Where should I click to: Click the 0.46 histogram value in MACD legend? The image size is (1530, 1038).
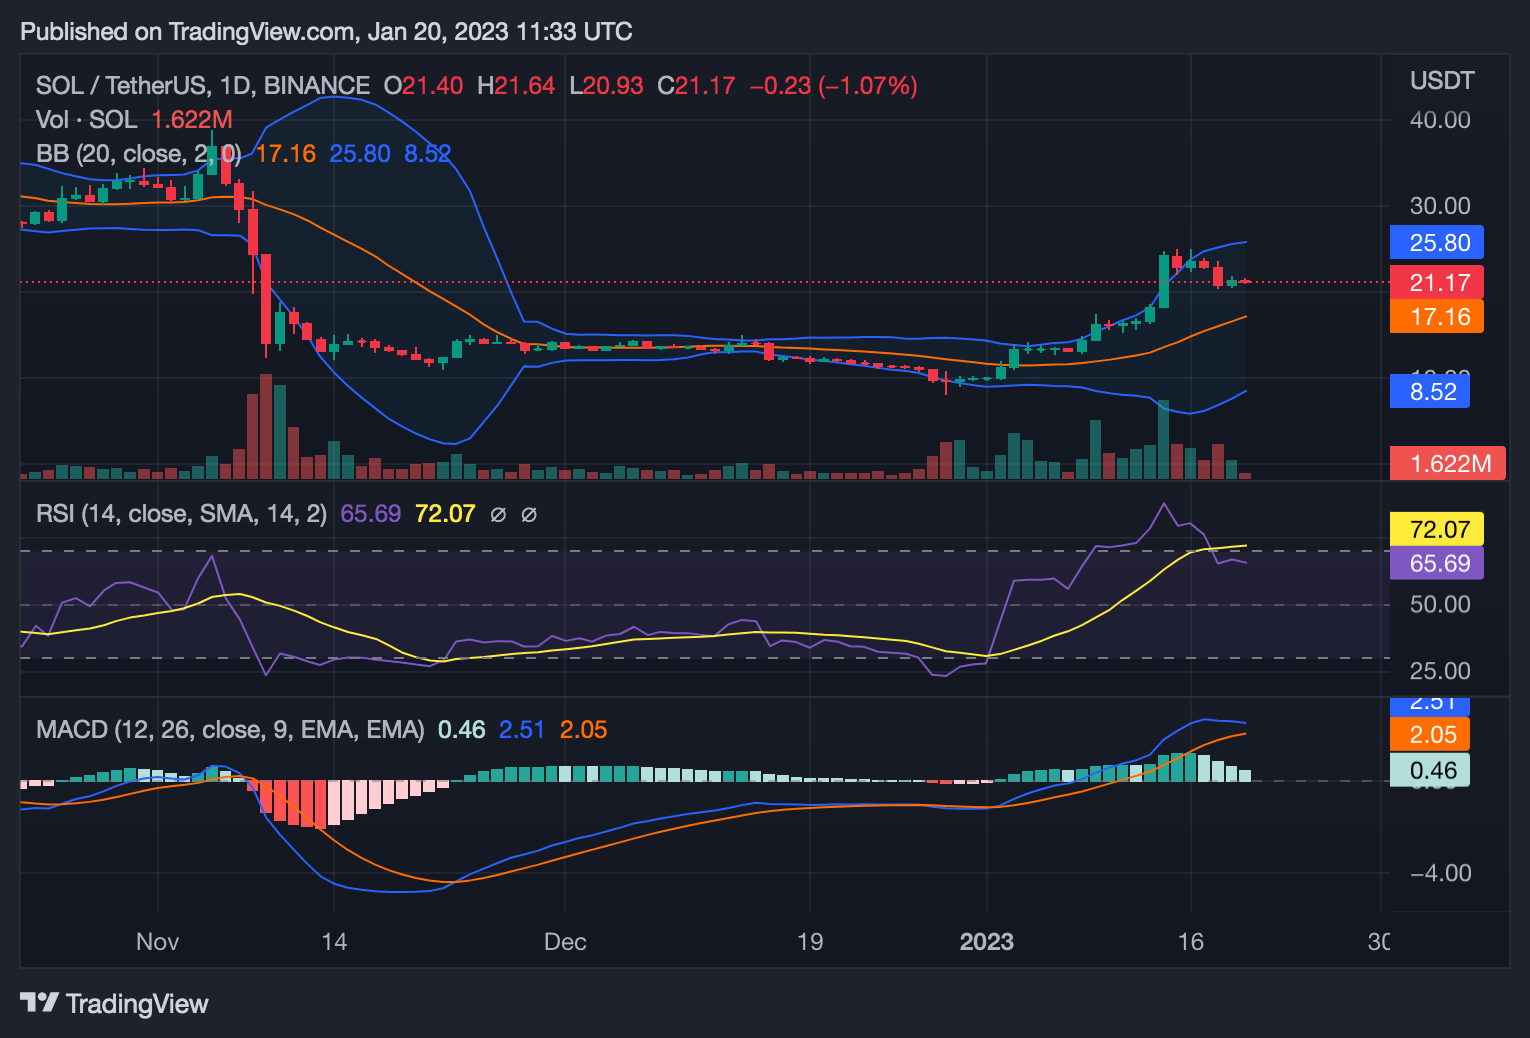pos(462,730)
